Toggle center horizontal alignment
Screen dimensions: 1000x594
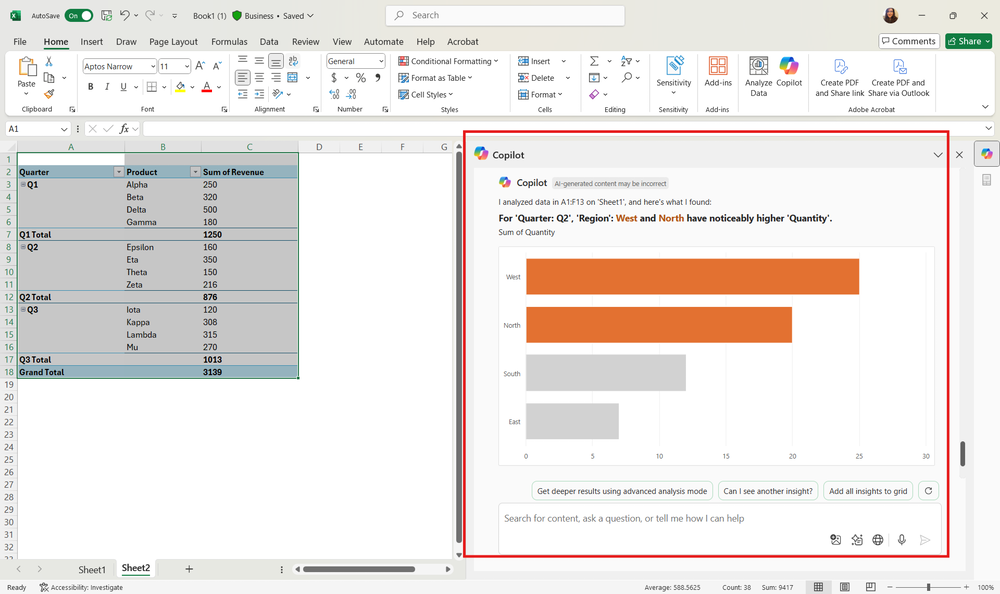[259, 78]
